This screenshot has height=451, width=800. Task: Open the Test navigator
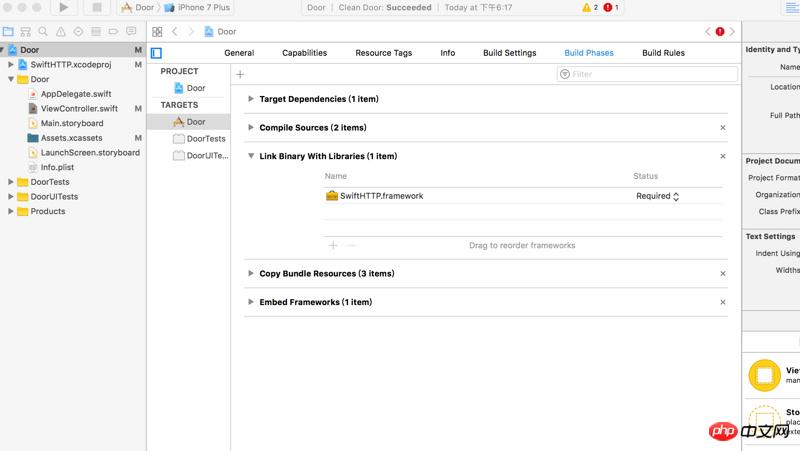(78, 32)
